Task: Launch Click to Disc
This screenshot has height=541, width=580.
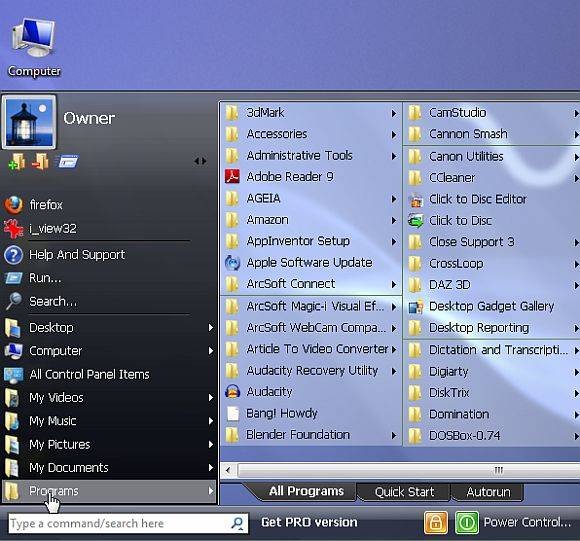Action: [492, 221]
